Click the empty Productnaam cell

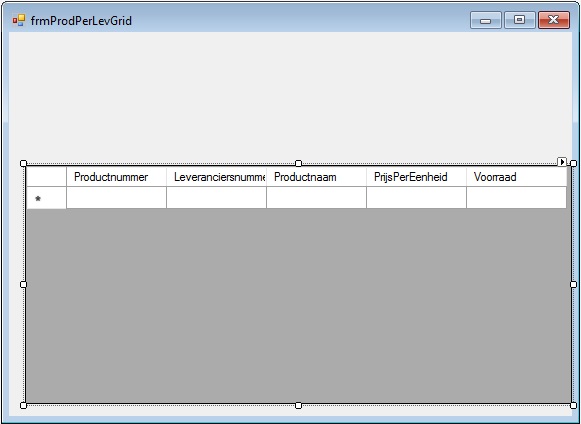(316, 198)
